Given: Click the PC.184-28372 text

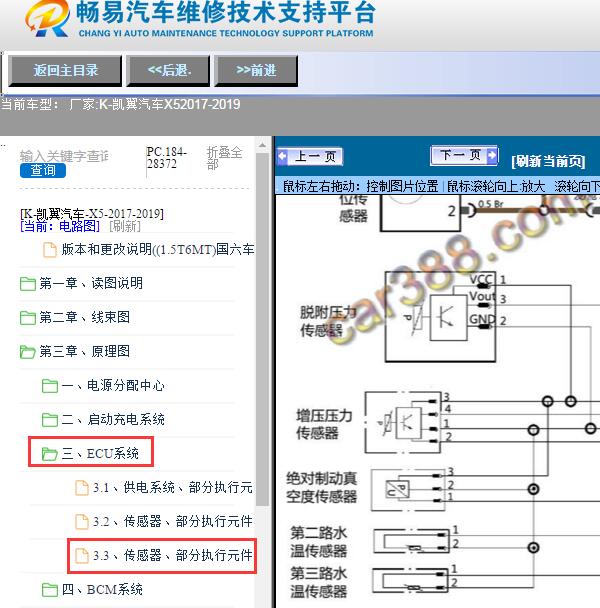Looking at the screenshot, I should pos(167,157).
